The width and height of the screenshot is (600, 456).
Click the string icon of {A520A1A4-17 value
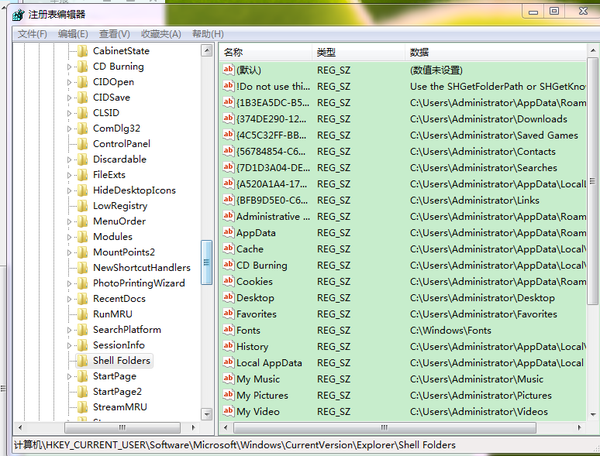[x=228, y=184]
